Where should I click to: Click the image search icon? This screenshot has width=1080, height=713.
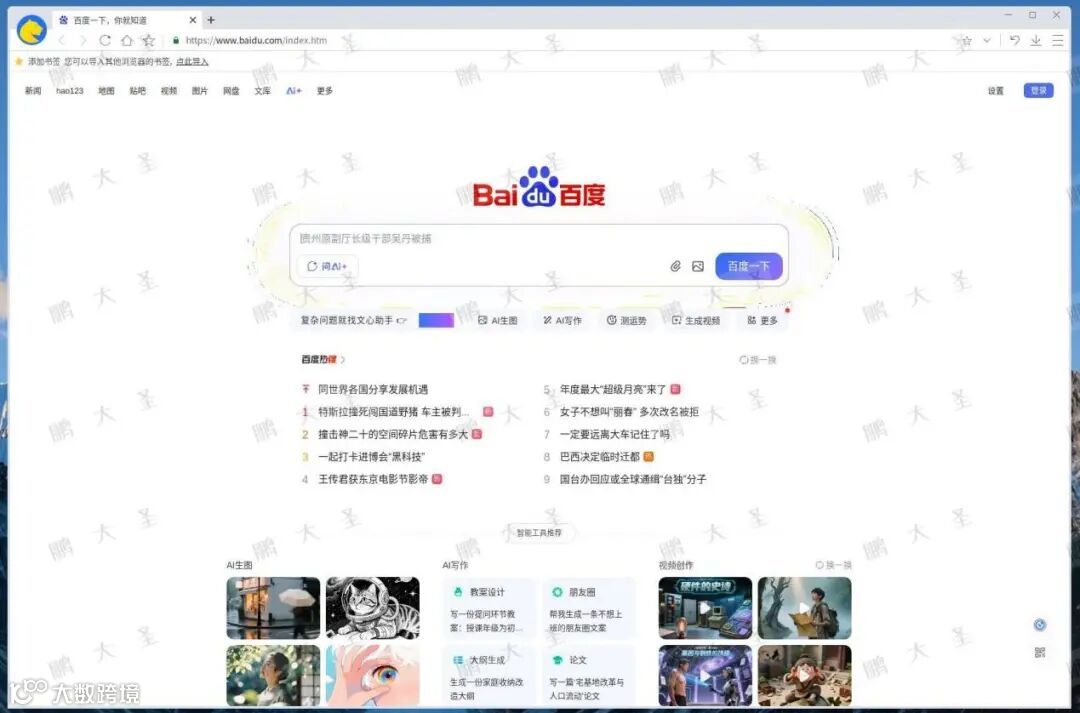coord(698,267)
